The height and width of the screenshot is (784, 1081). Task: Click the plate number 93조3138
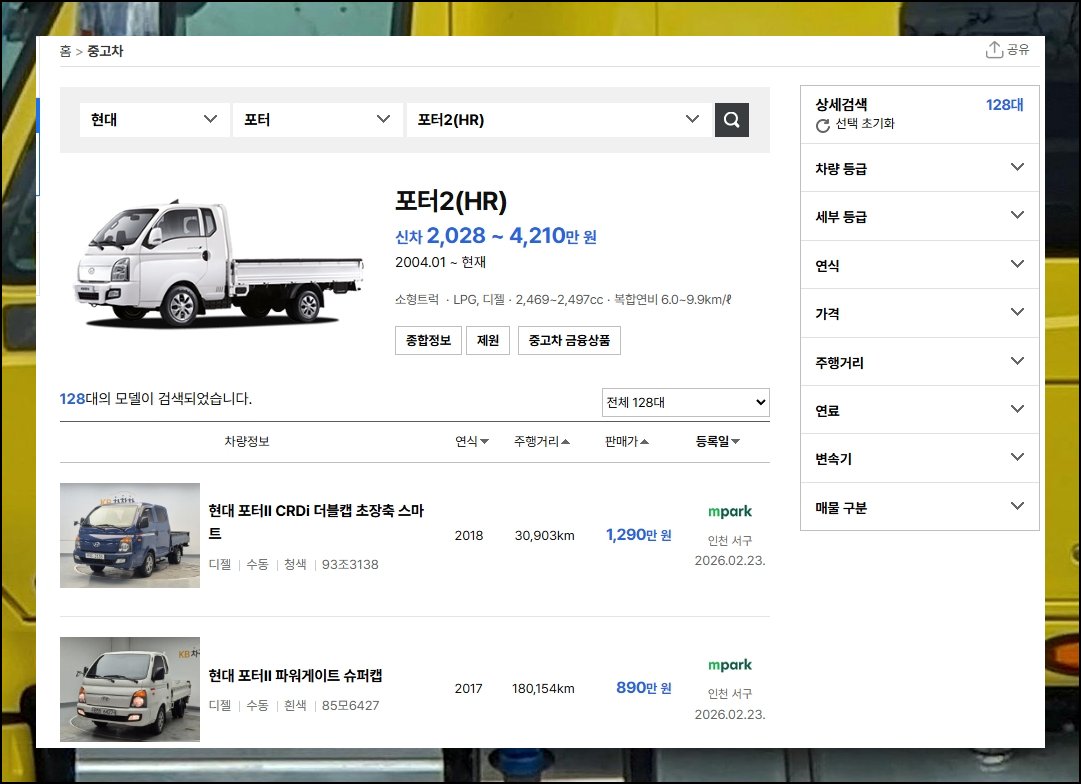tap(350, 565)
